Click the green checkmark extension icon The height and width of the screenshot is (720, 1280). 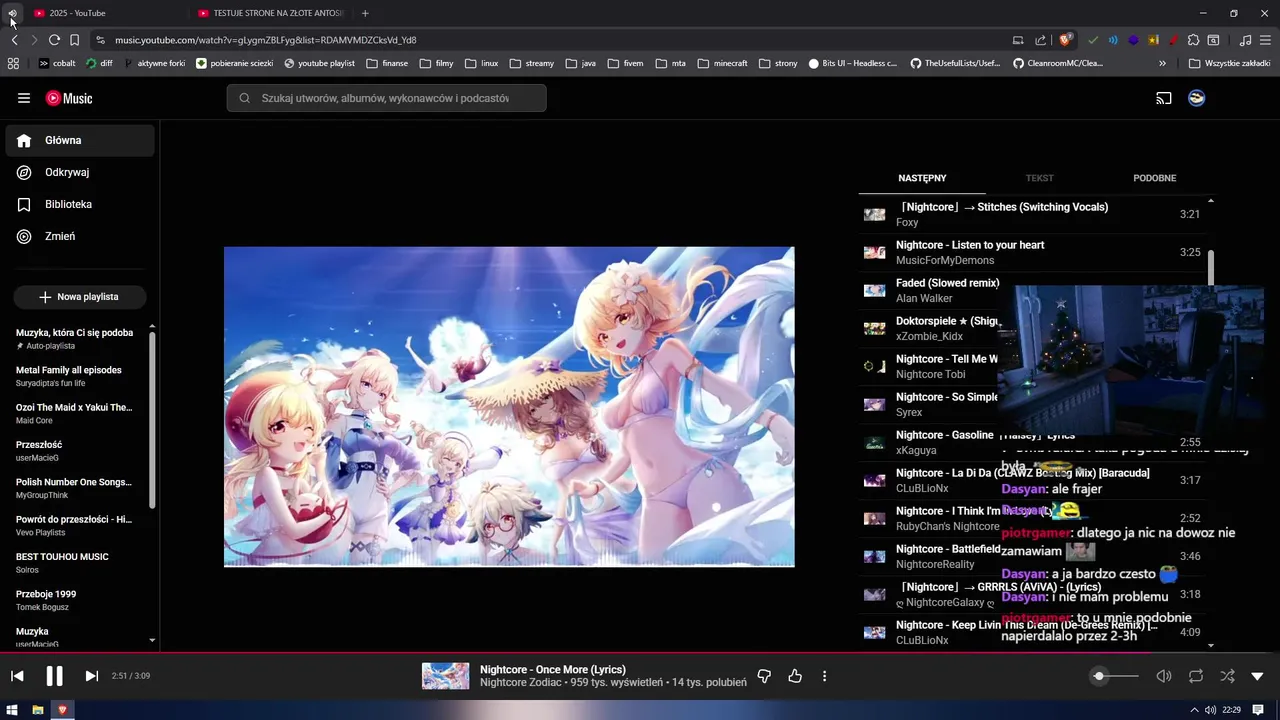pos(1092,40)
